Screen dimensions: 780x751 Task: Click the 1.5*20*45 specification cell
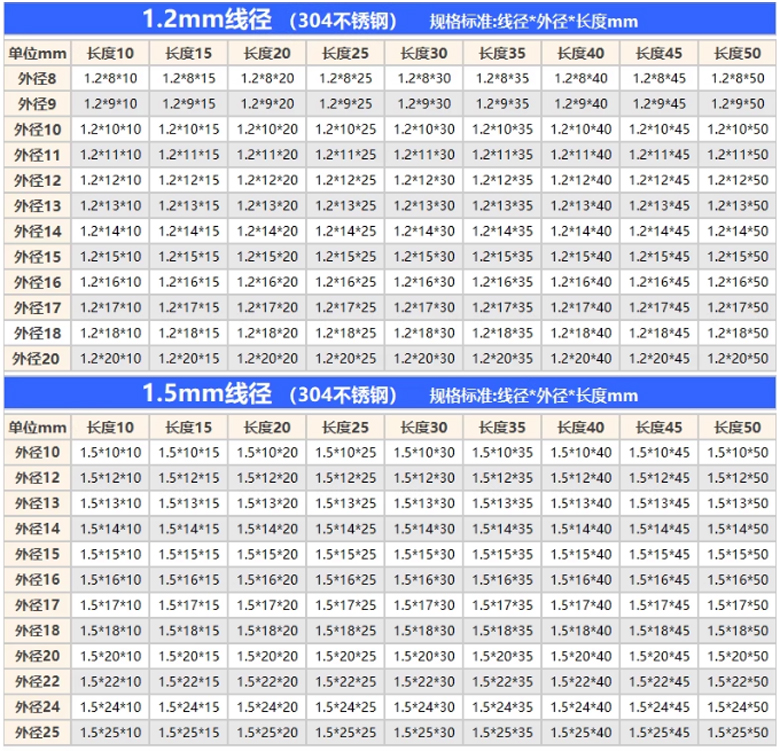pyautogui.click(x=659, y=656)
